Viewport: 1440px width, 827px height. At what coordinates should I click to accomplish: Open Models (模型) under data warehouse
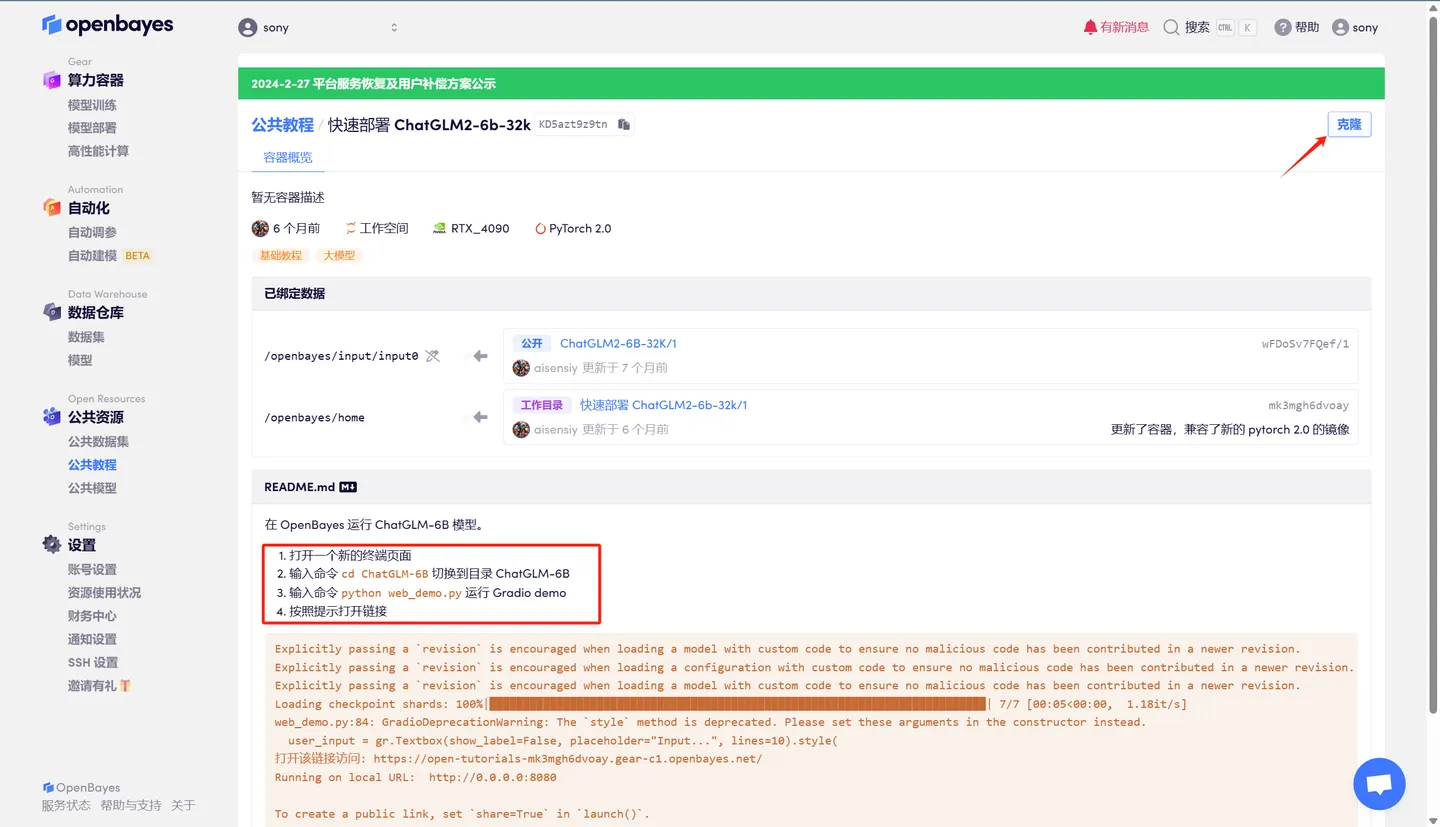[80, 360]
